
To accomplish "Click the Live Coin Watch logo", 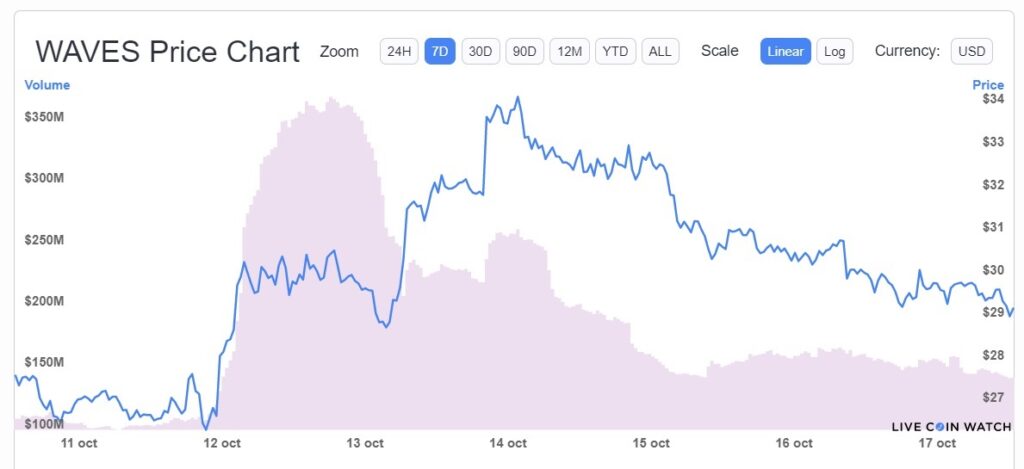I will tap(952, 427).
